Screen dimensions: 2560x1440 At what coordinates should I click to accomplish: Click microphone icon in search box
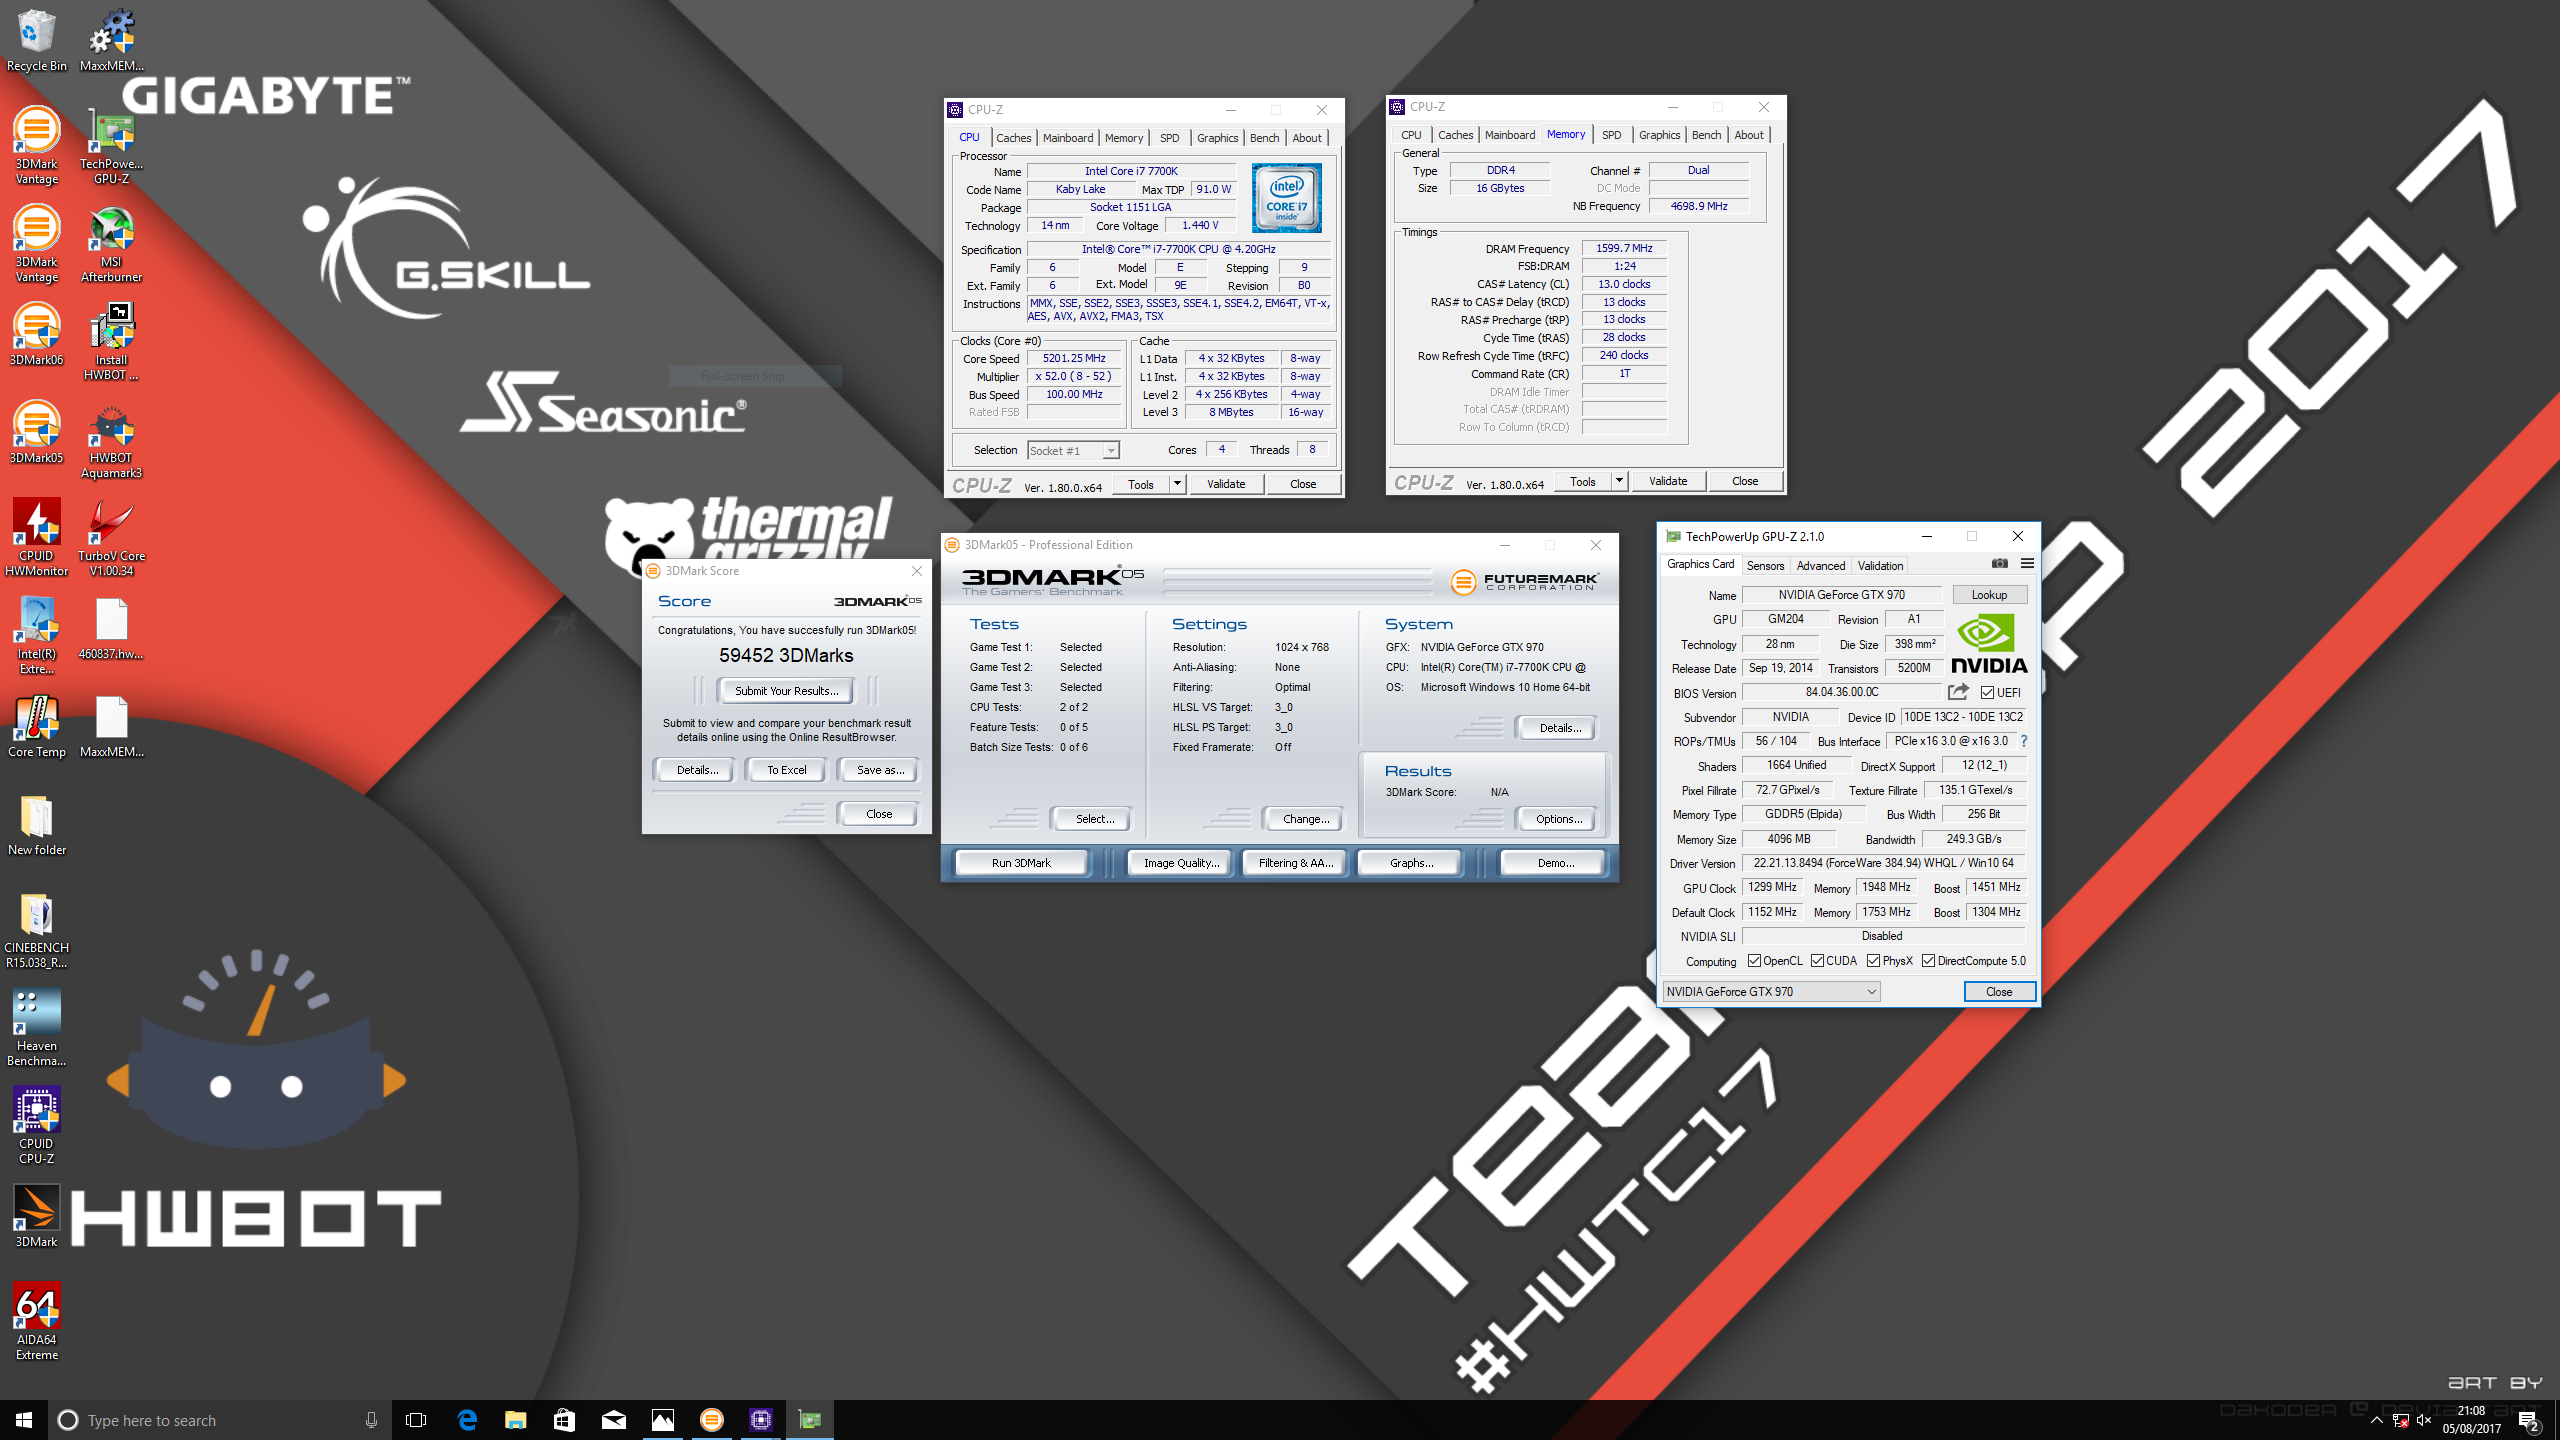371,1420
